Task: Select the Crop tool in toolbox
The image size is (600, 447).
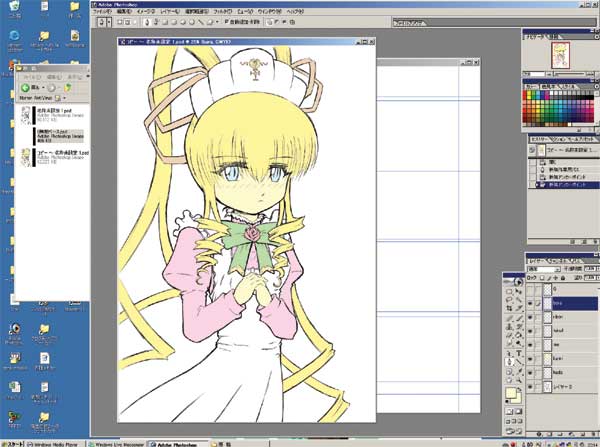Action: 509,308
